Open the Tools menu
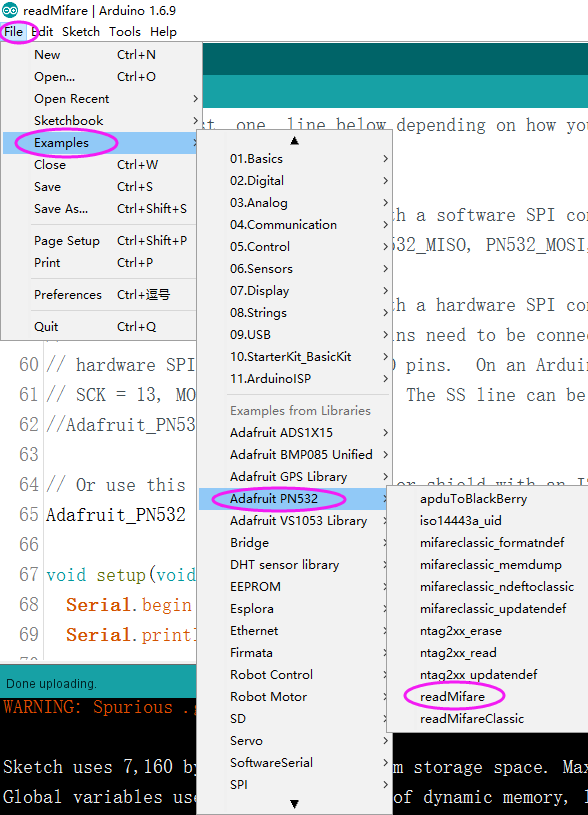This screenshot has height=815, width=588. pyautogui.click(x=125, y=32)
